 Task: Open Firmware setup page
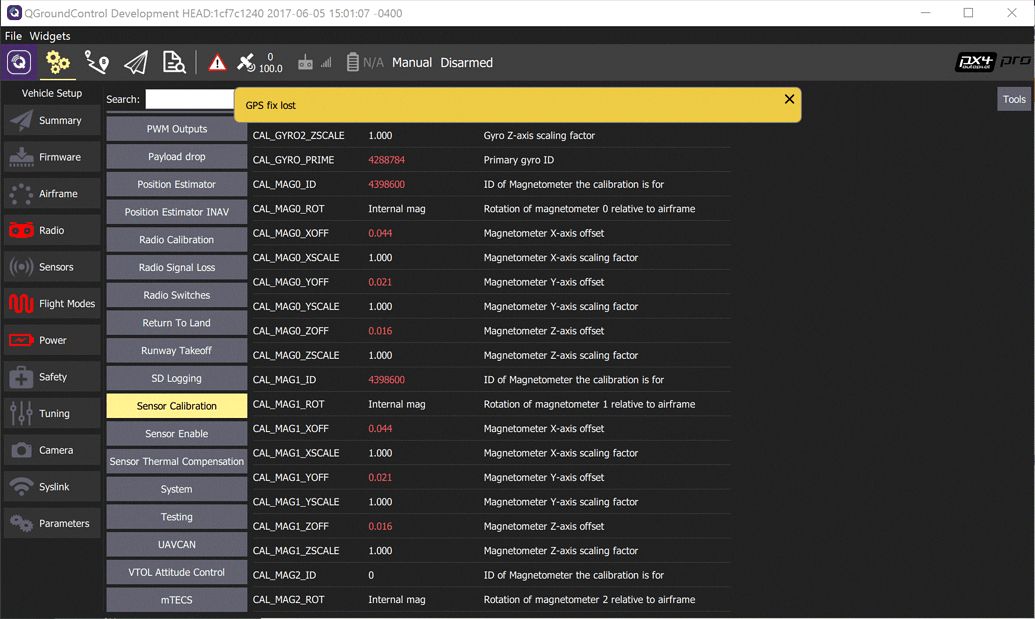click(52, 157)
